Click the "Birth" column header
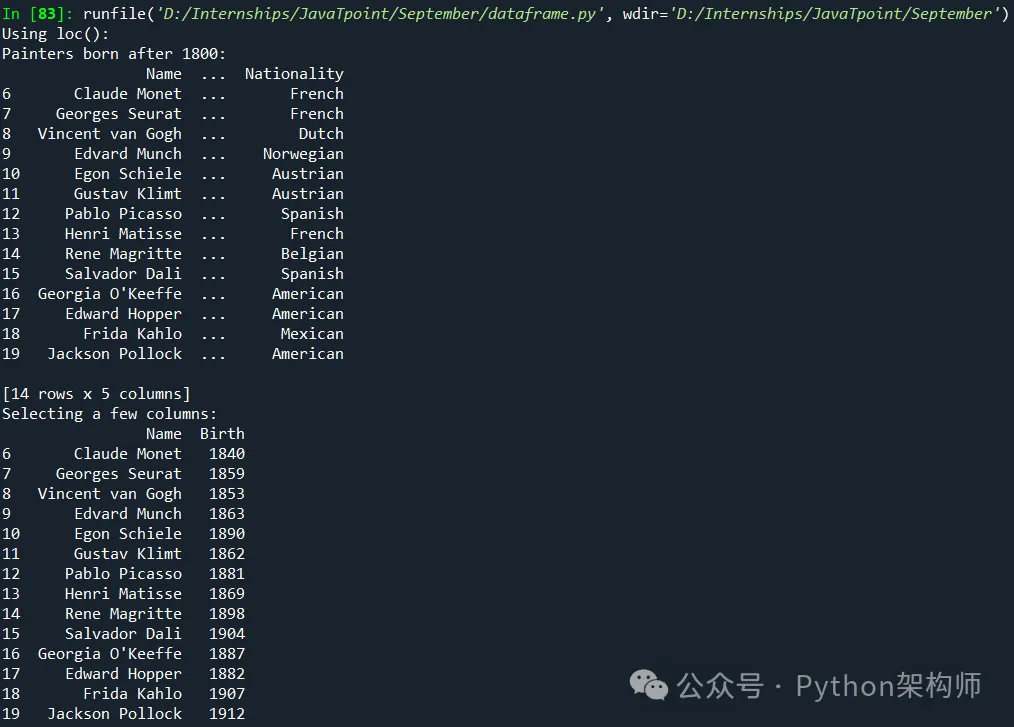This screenshot has width=1014, height=727. [222, 433]
